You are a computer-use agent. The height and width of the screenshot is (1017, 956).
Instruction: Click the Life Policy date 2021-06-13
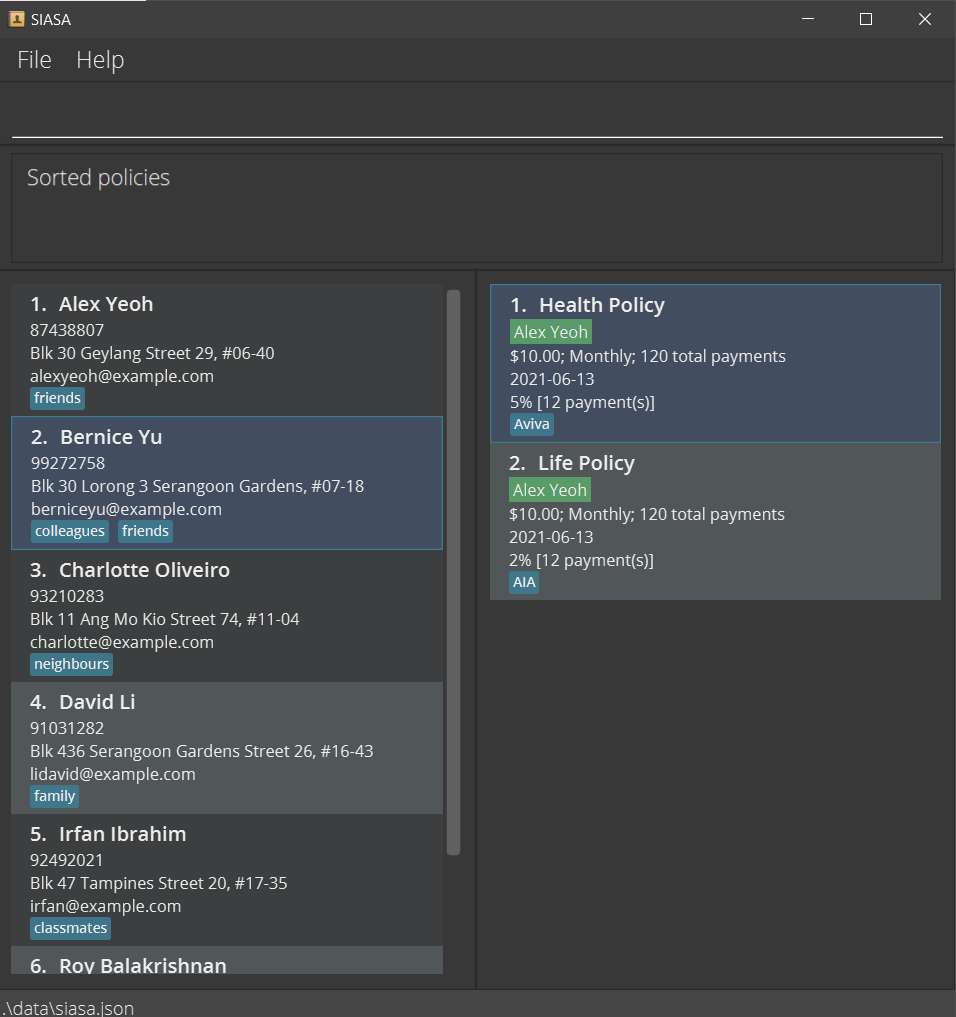(x=551, y=538)
